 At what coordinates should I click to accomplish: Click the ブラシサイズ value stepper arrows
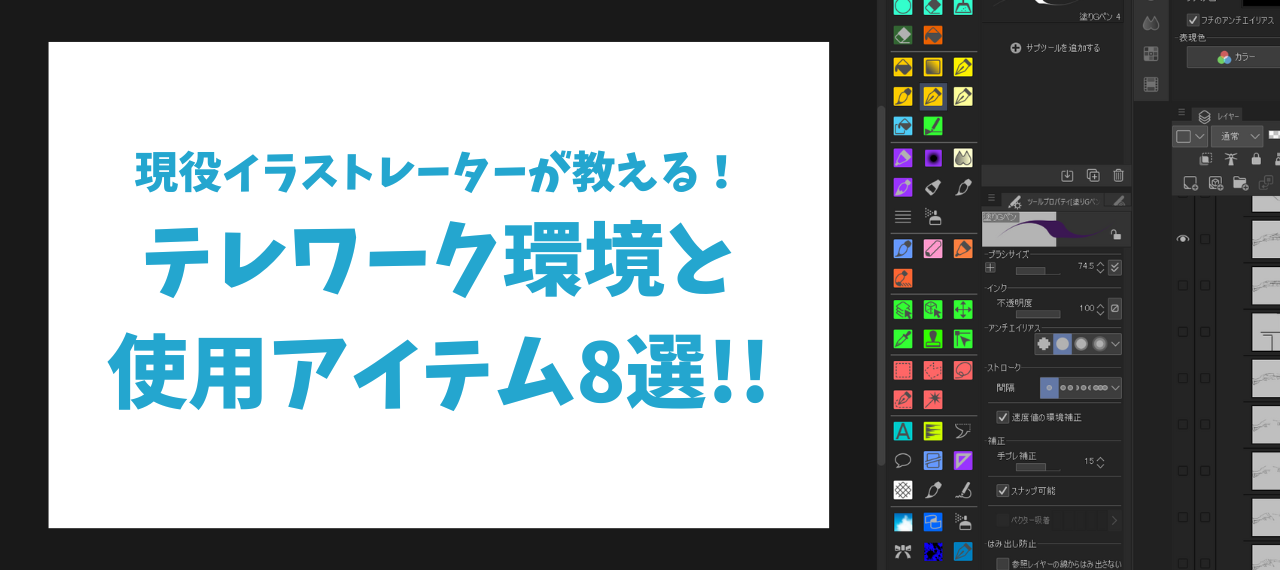1101,267
